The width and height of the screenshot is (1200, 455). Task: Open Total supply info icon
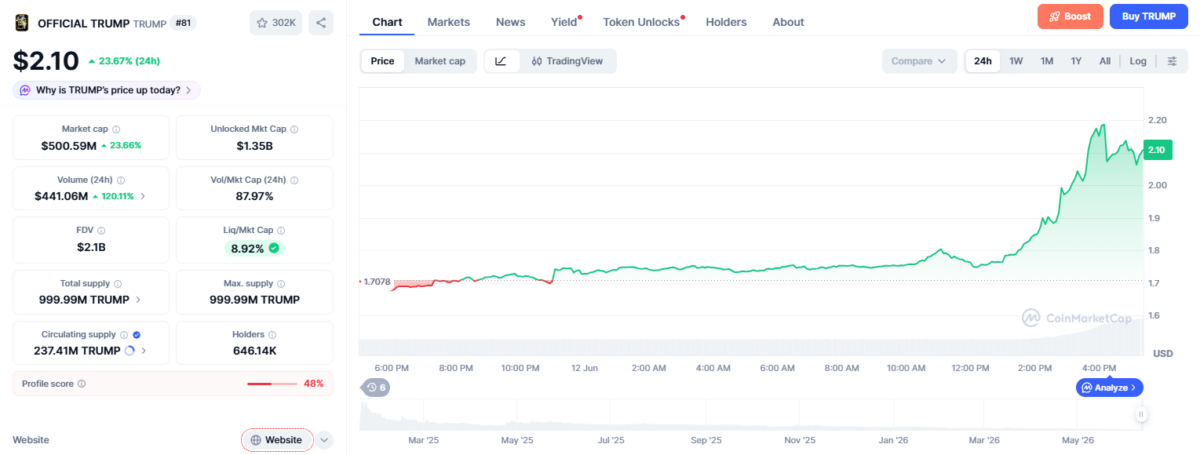coord(119,284)
